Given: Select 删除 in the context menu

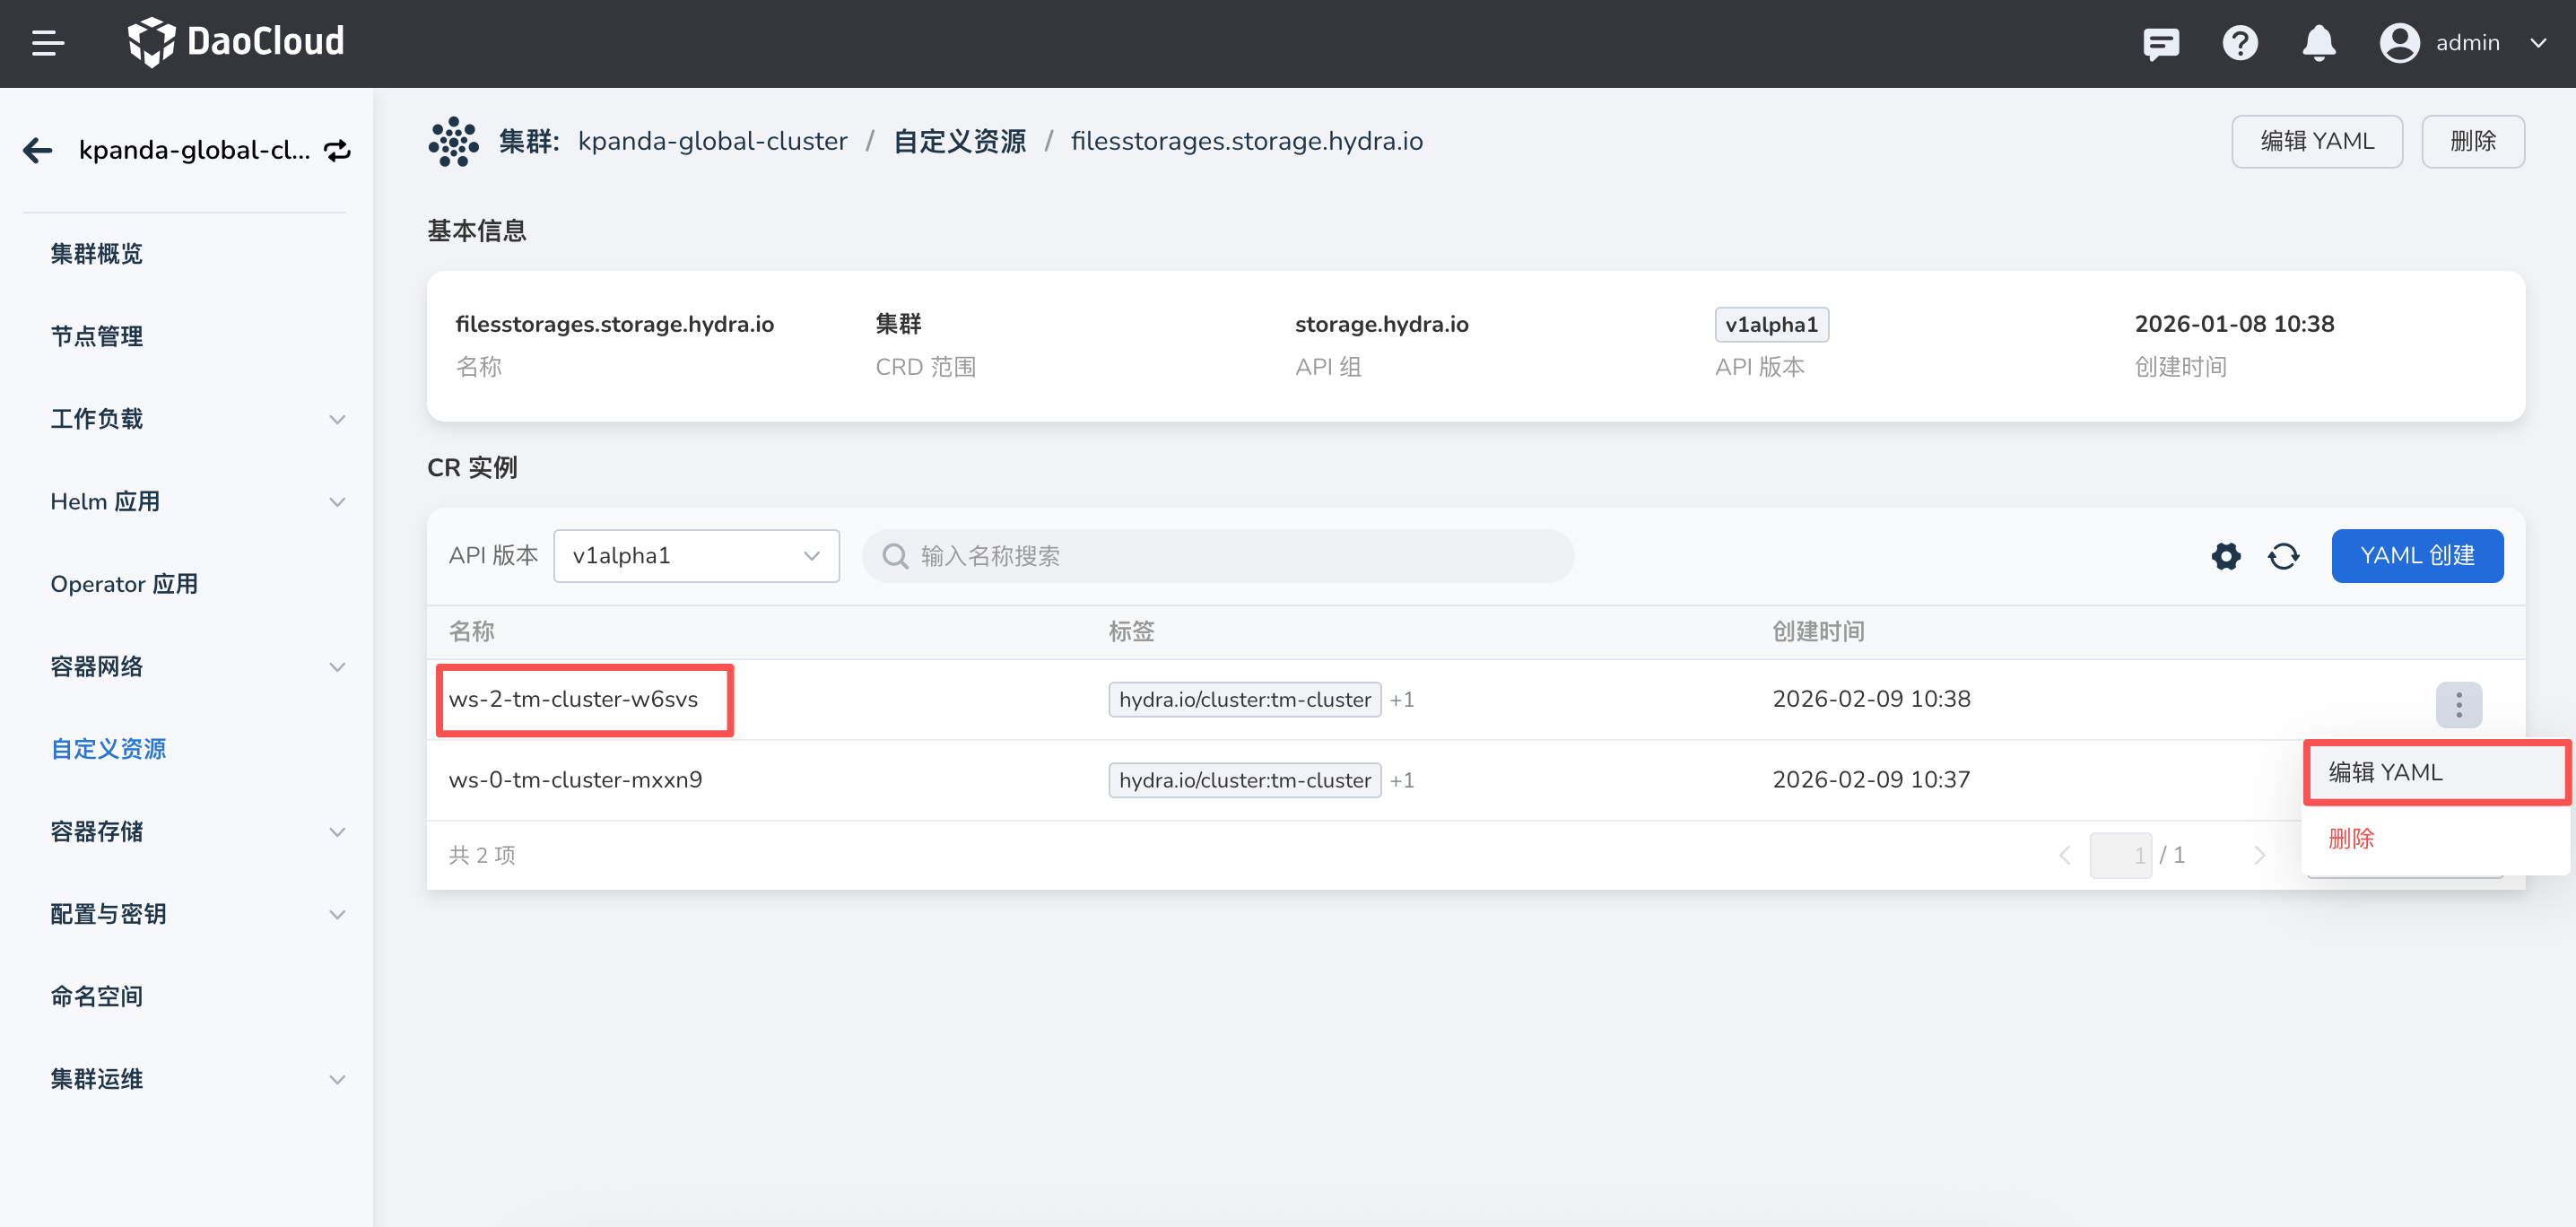Looking at the screenshot, I should (2351, 838).
